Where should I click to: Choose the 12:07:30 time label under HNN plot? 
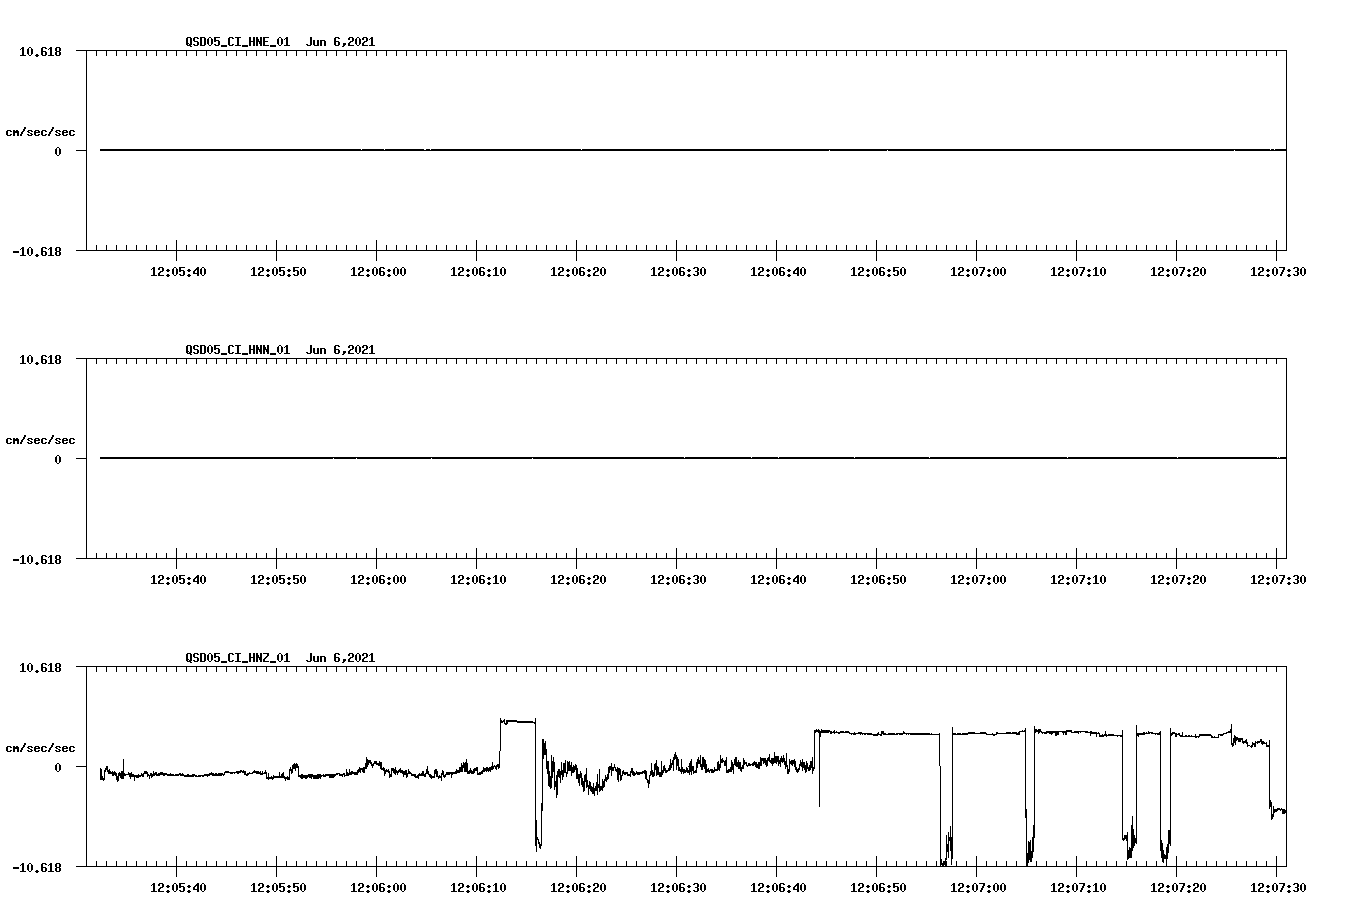tap(1278, 579)
